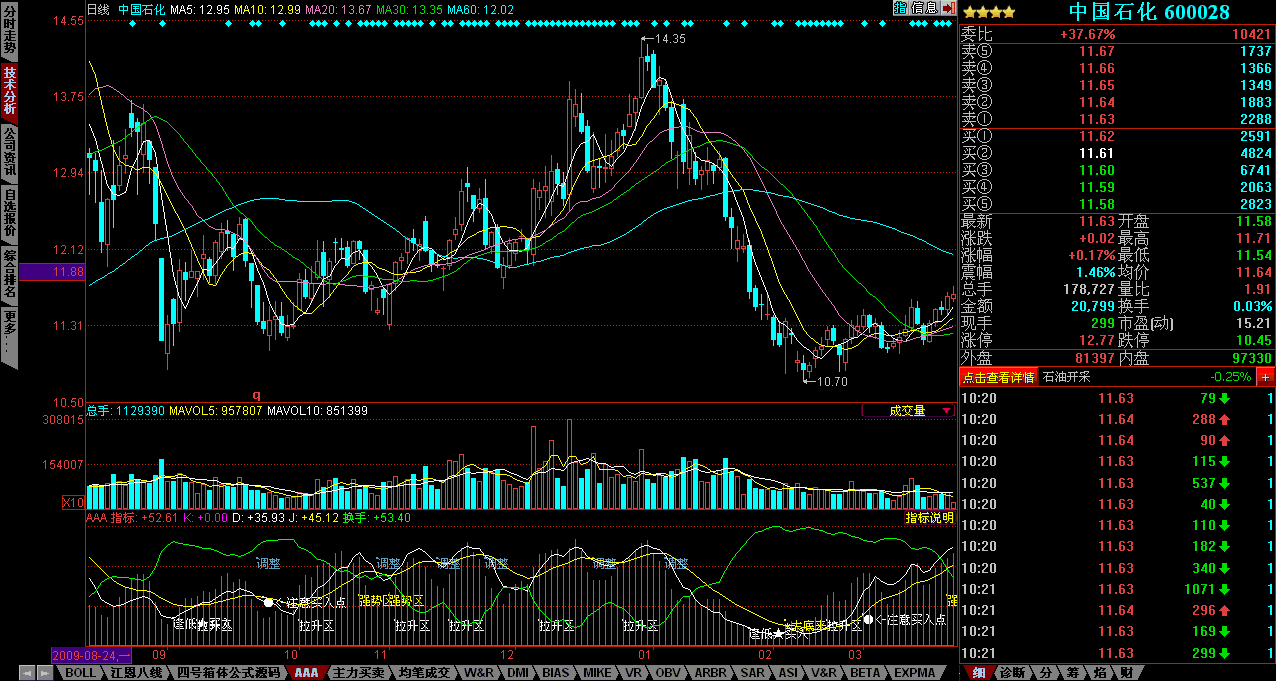The height and width of the screenshot is (681, 1276).
Task: Select the 财 tab at bottom right
Action: [x=1126, y=673]
